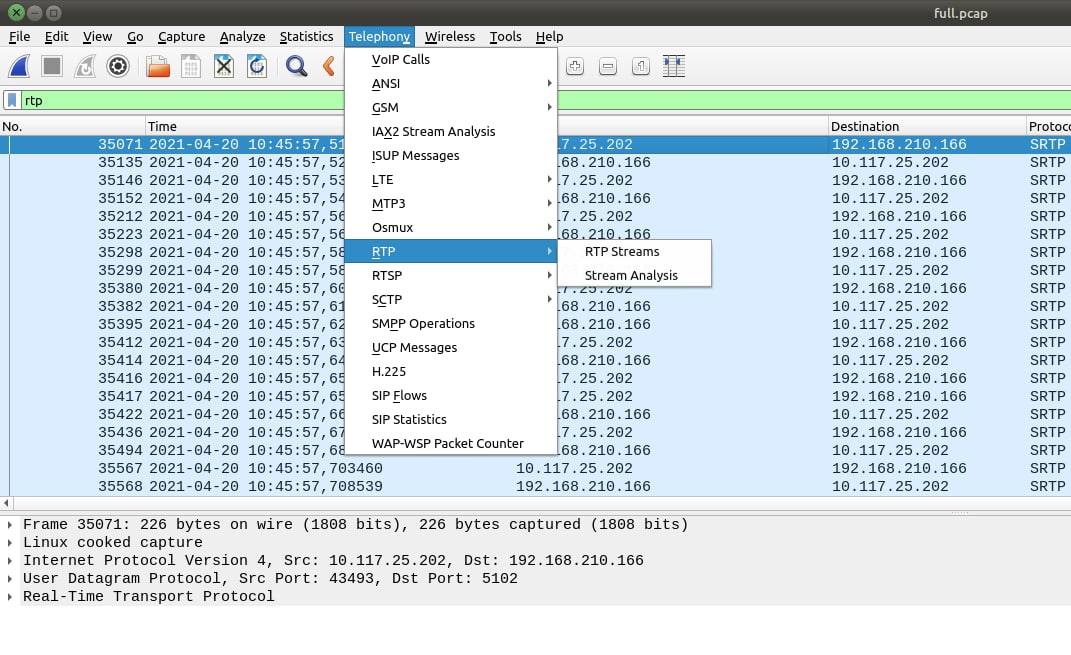Click the horizontal scrollbar left arrow
Viewport: 1071px width, 655px height.
[x=6, y=503]
